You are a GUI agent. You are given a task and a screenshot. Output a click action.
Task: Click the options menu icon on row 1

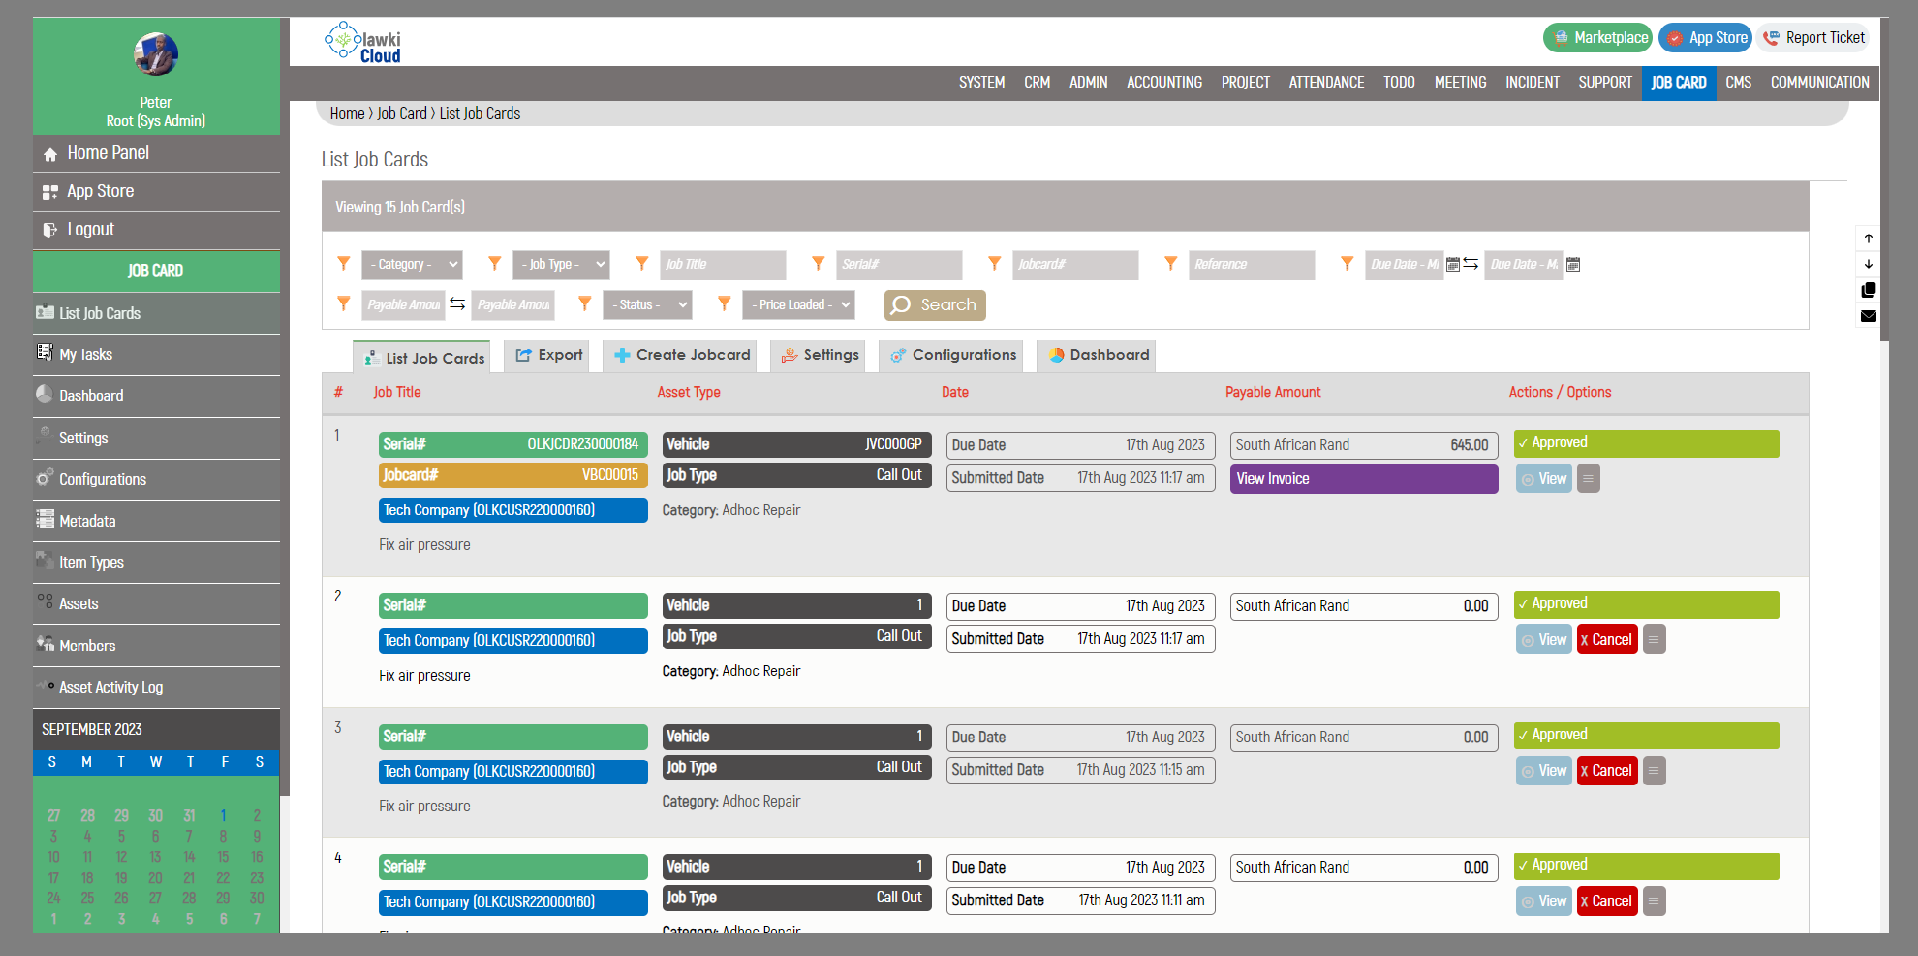click(x=1589, y=479)
